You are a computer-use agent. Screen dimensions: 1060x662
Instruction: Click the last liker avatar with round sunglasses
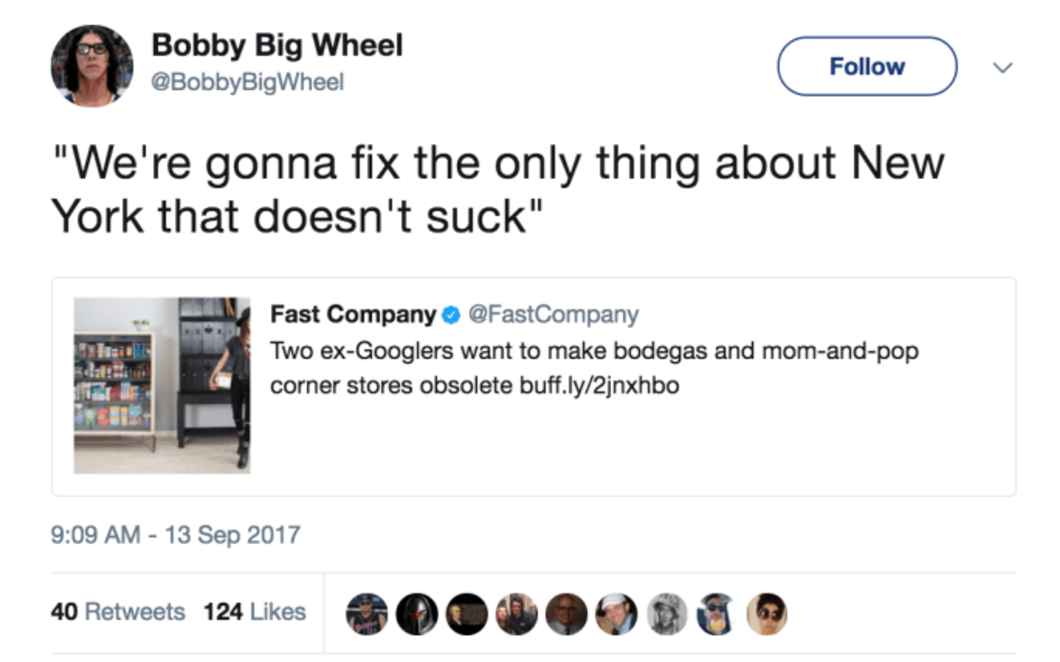pyautogui.click(x=766, y=613)
